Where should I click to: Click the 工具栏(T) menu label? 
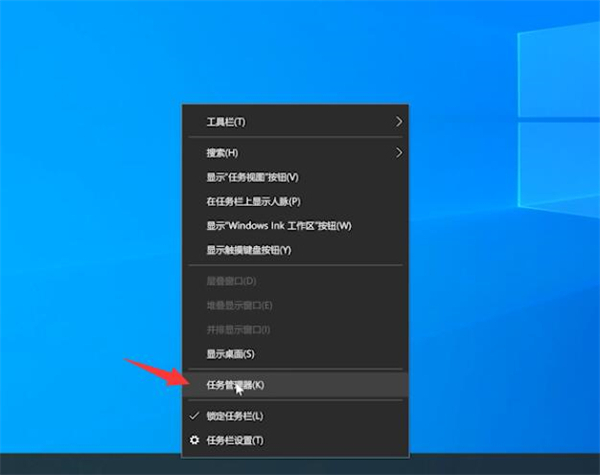tap(225, 122)
